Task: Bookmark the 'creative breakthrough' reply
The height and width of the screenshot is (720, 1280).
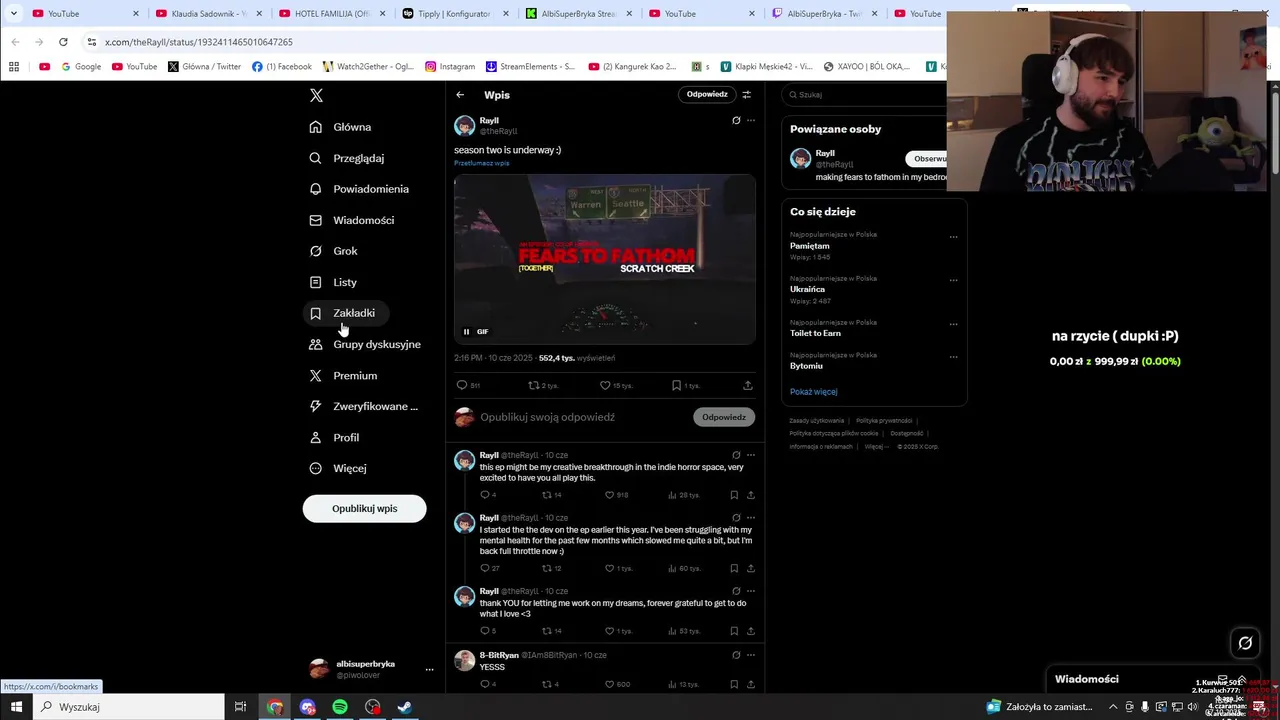Action: click(x=734, y=495)
